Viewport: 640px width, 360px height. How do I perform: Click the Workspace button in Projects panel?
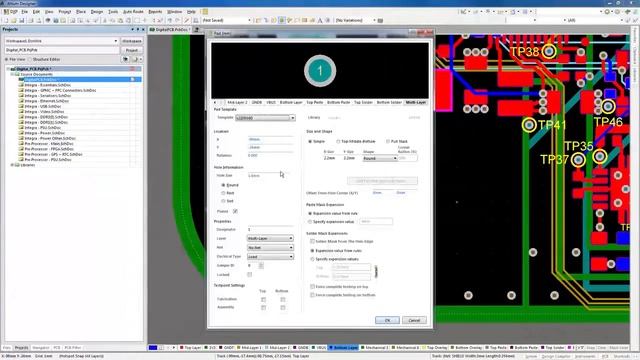[x=131, y=41]
